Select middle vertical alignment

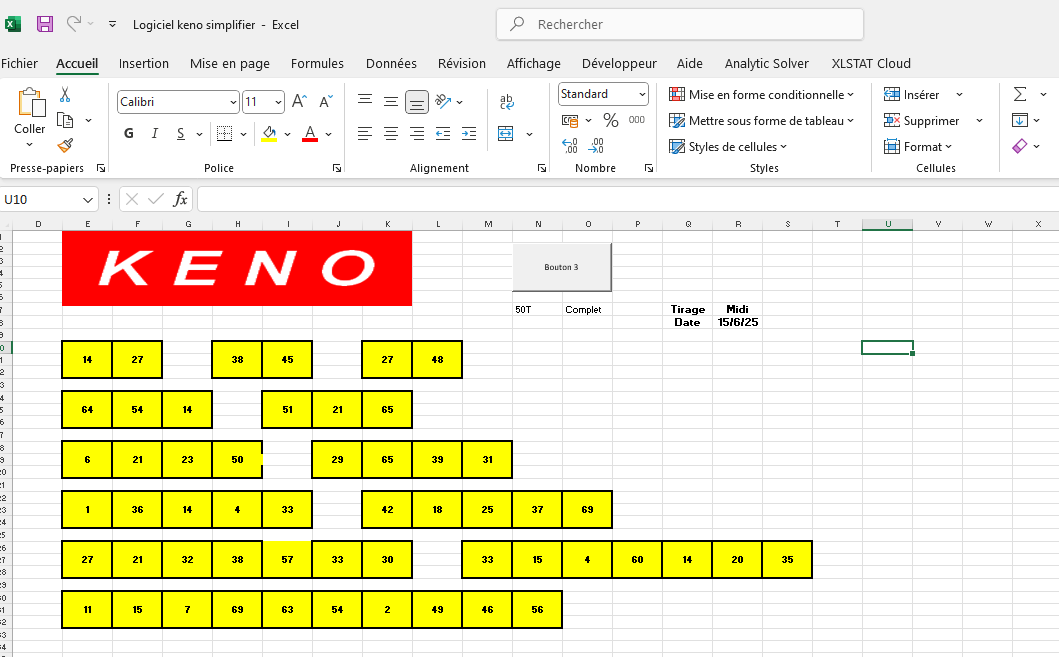[390, 101]
